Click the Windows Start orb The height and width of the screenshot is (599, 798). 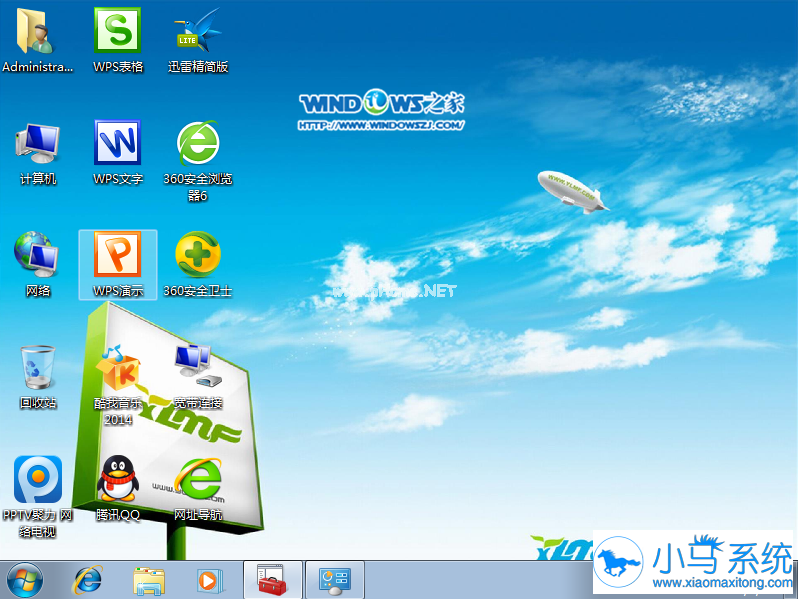(24, 580)
